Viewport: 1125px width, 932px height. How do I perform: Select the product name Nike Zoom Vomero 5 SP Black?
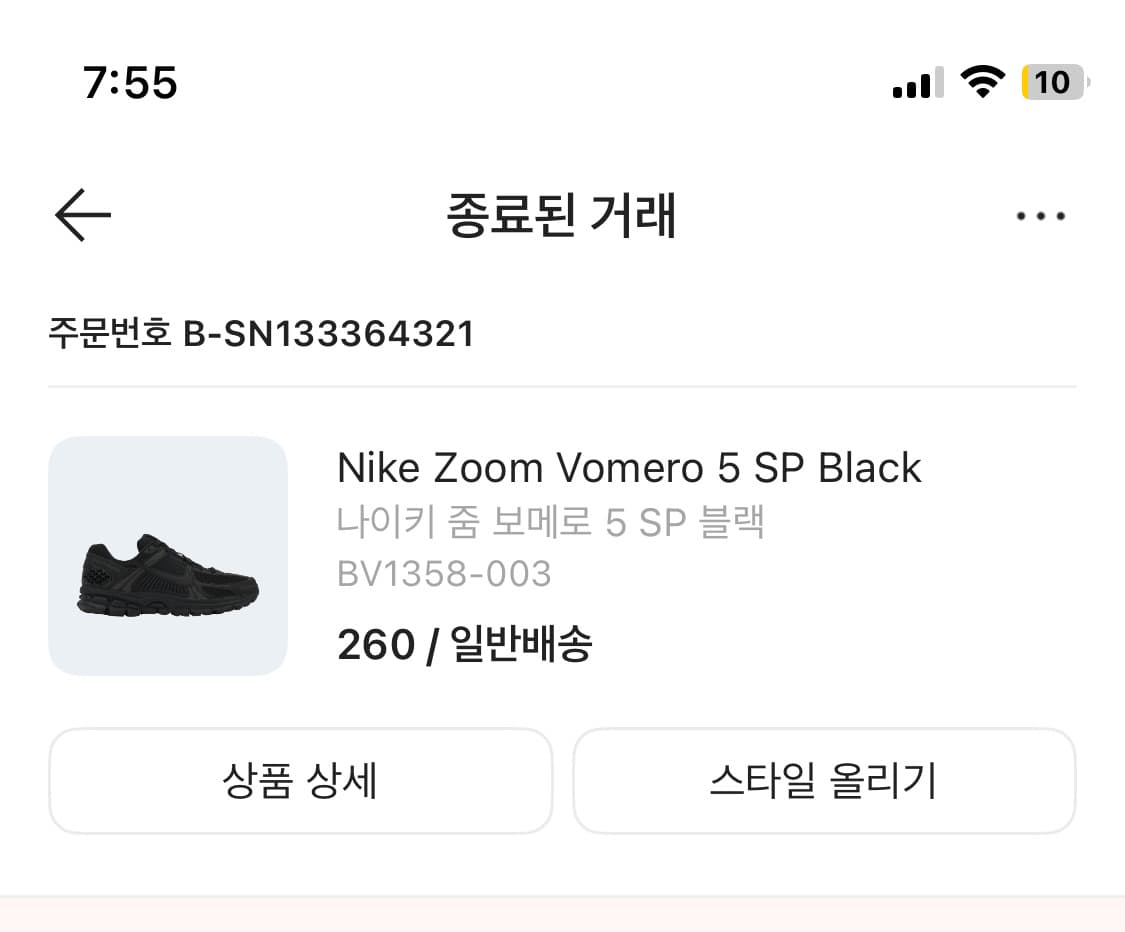(630, 467)
